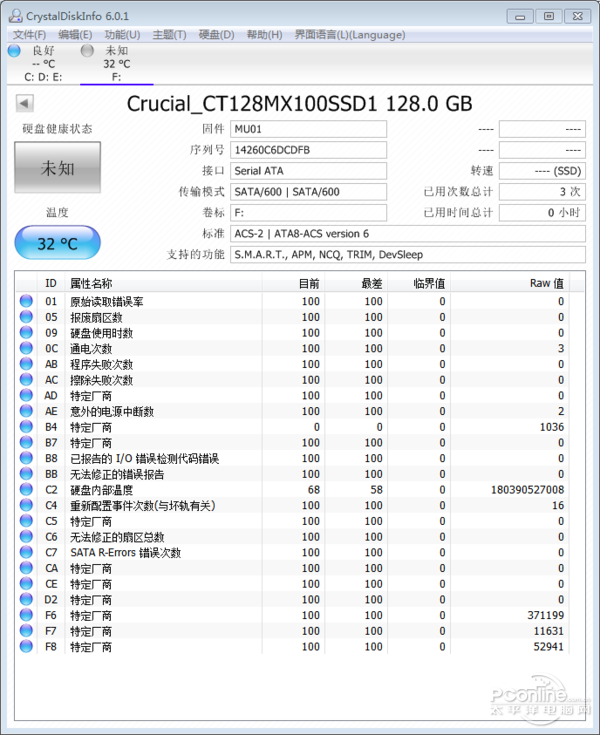
Task: Select the 未知 32 °C F: disk tab
Action: pos(117,63)
